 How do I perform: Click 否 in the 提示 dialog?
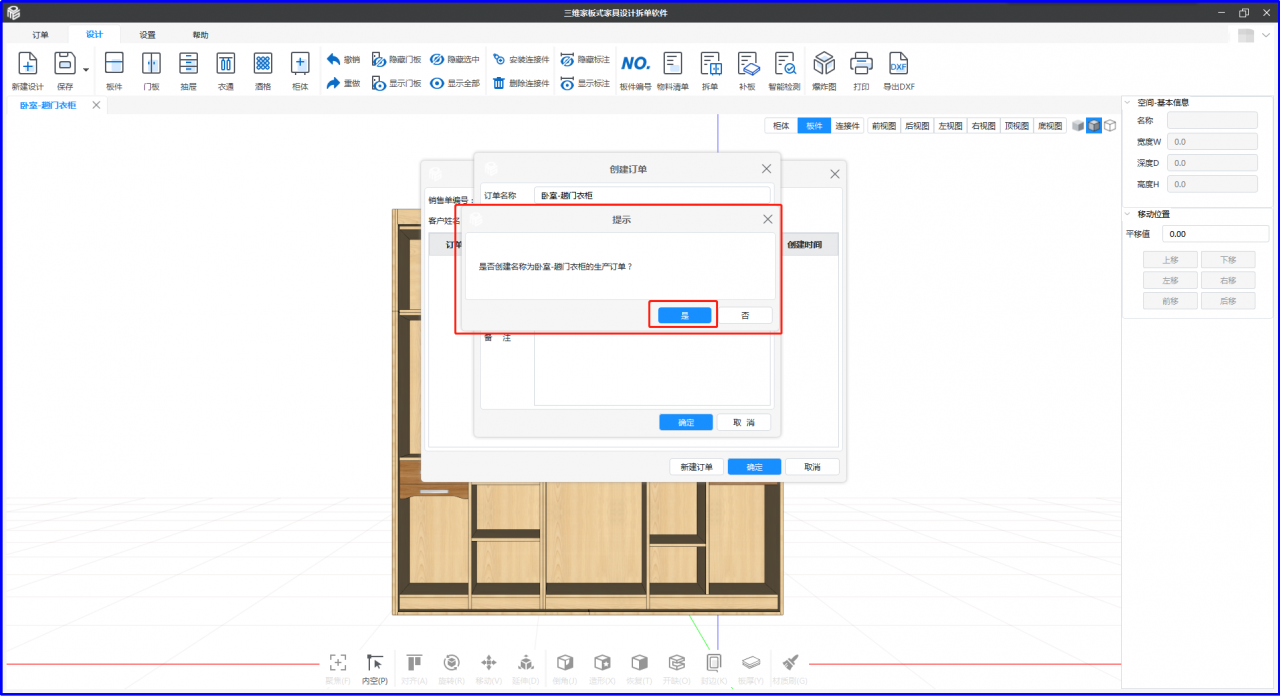tap(745, 315)
